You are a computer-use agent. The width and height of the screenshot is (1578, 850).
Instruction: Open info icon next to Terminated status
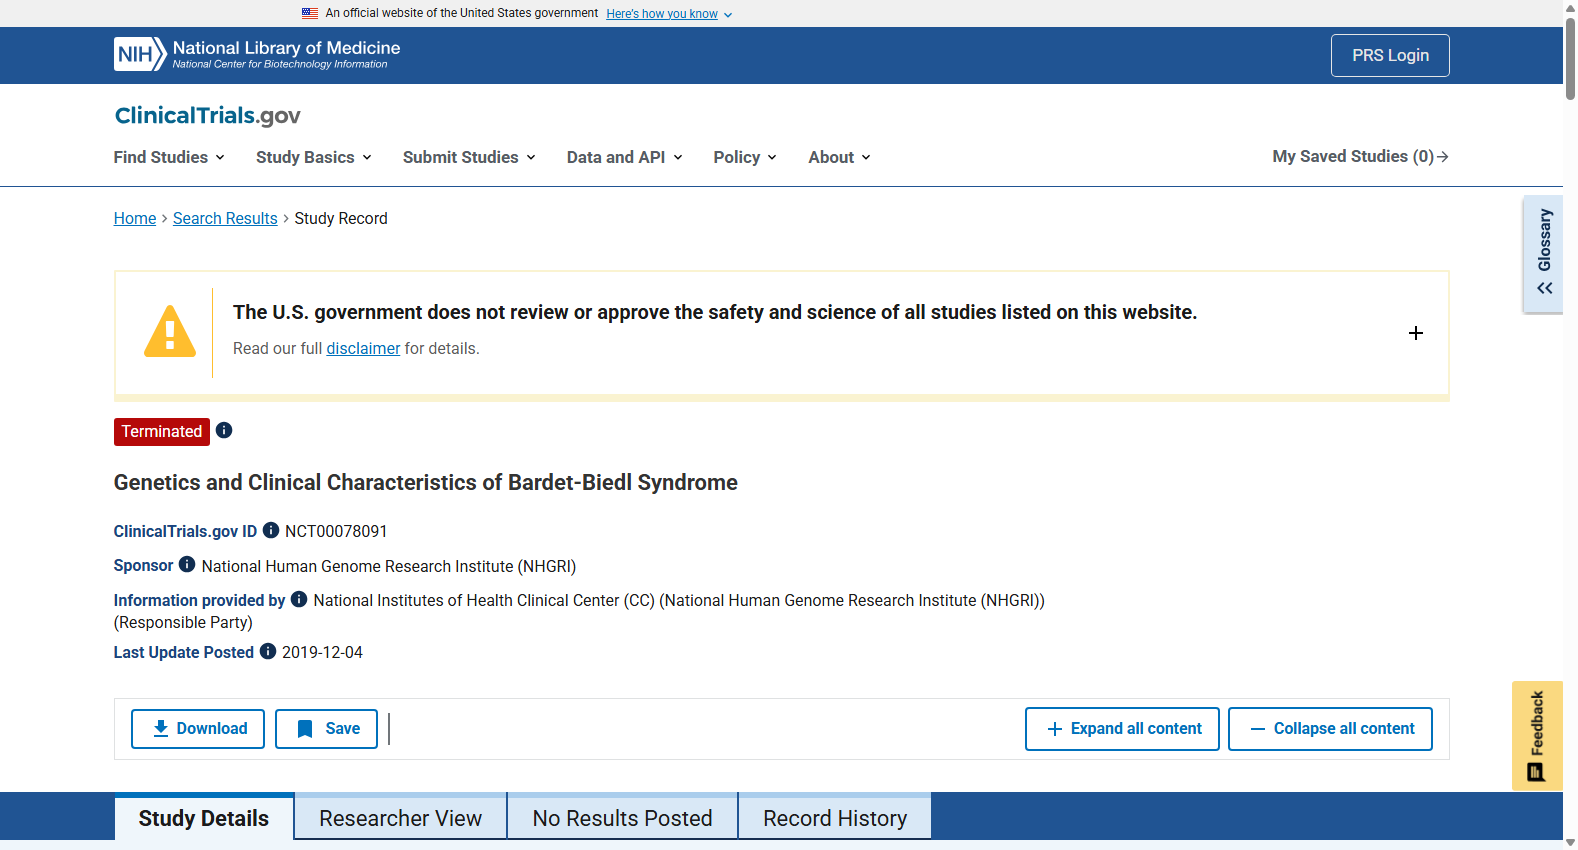(224, 430)
